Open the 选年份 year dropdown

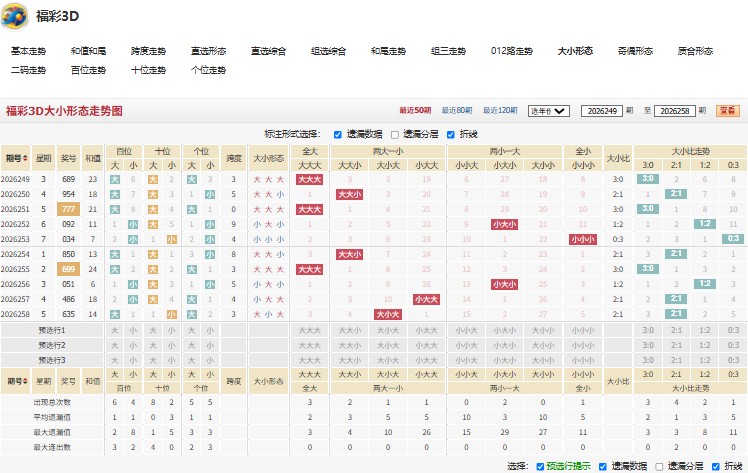point(549,111)
